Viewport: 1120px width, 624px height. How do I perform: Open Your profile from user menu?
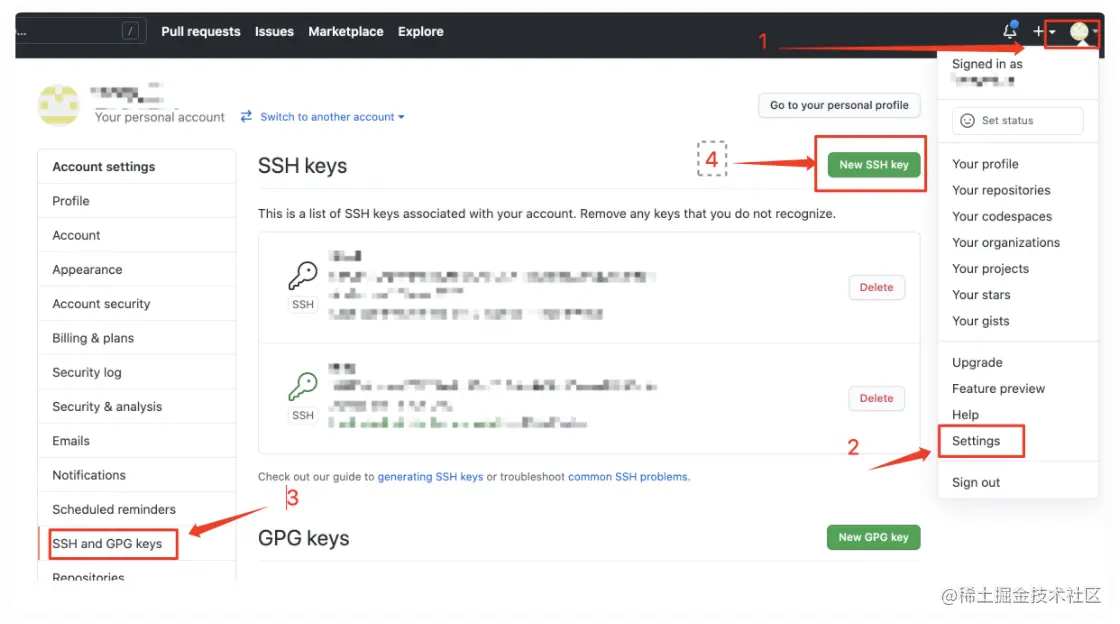pos(985,163)
